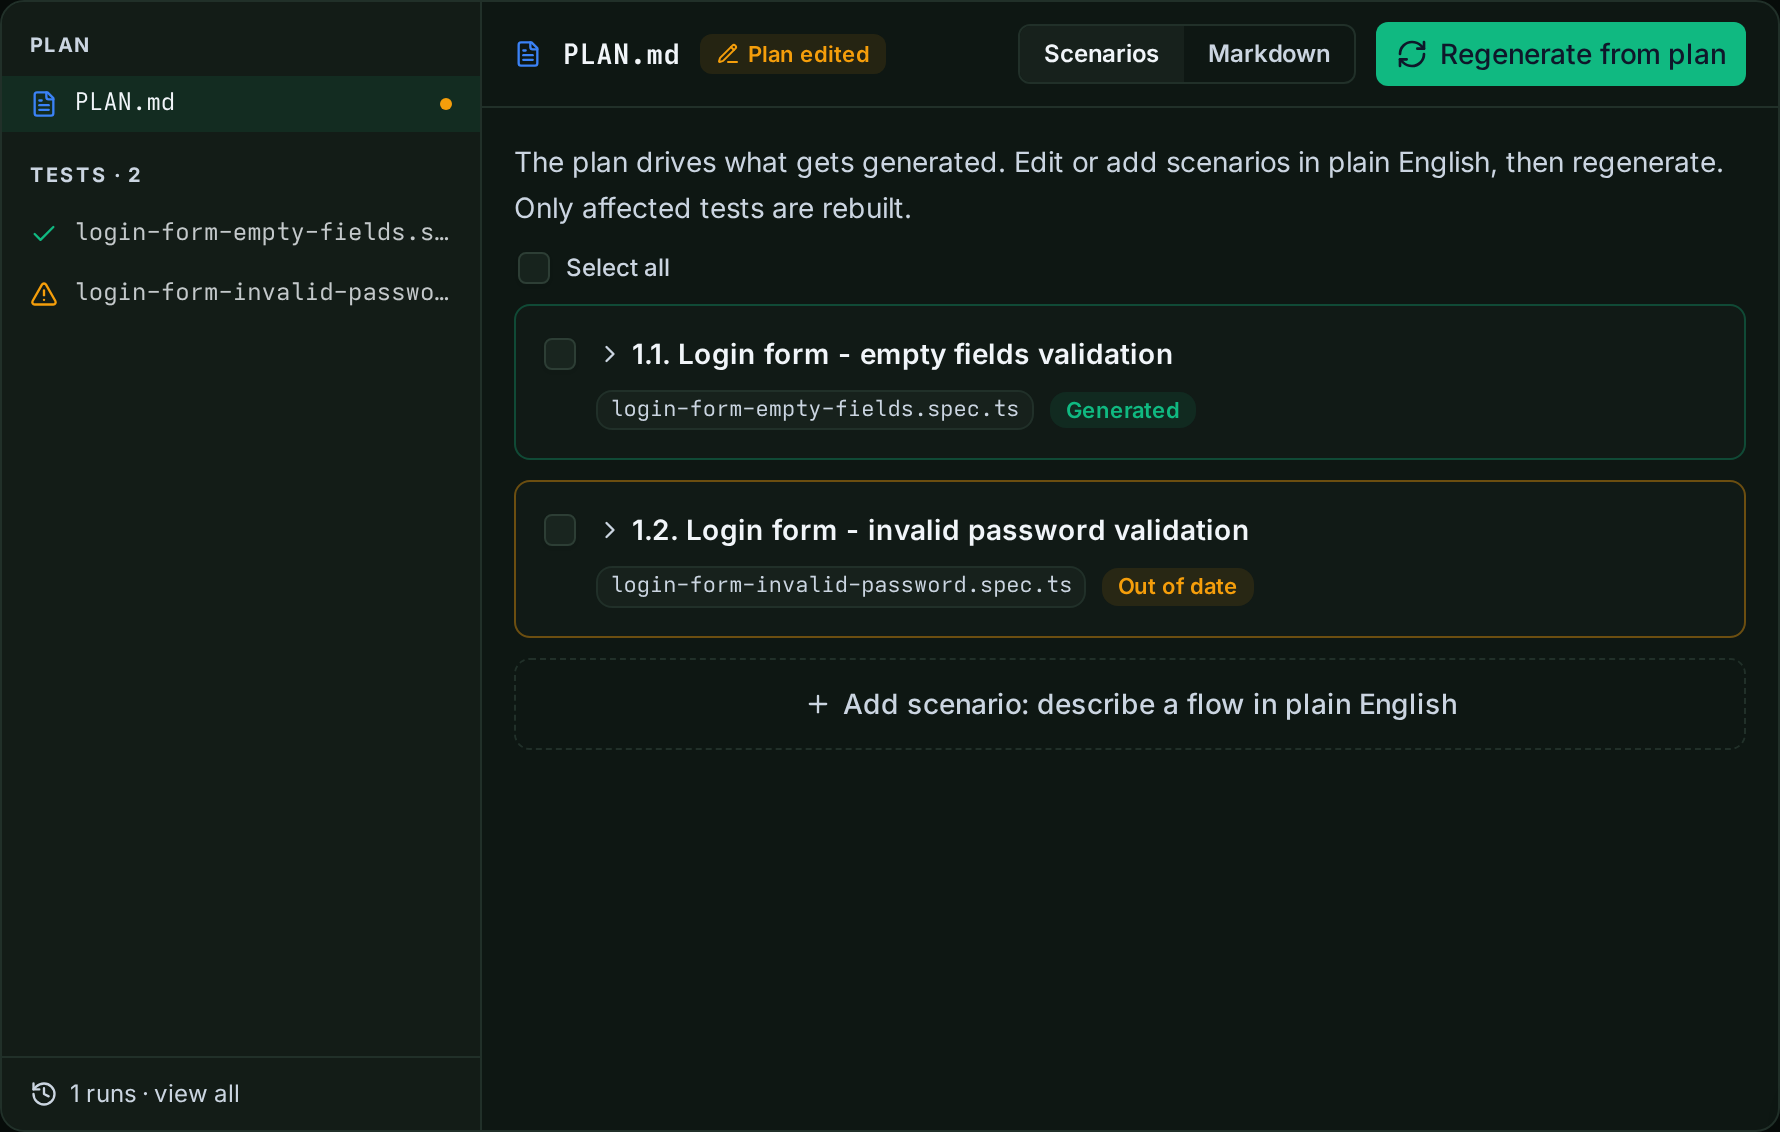Click the login-form-empty-fields.spec.ts file chip

815,410
